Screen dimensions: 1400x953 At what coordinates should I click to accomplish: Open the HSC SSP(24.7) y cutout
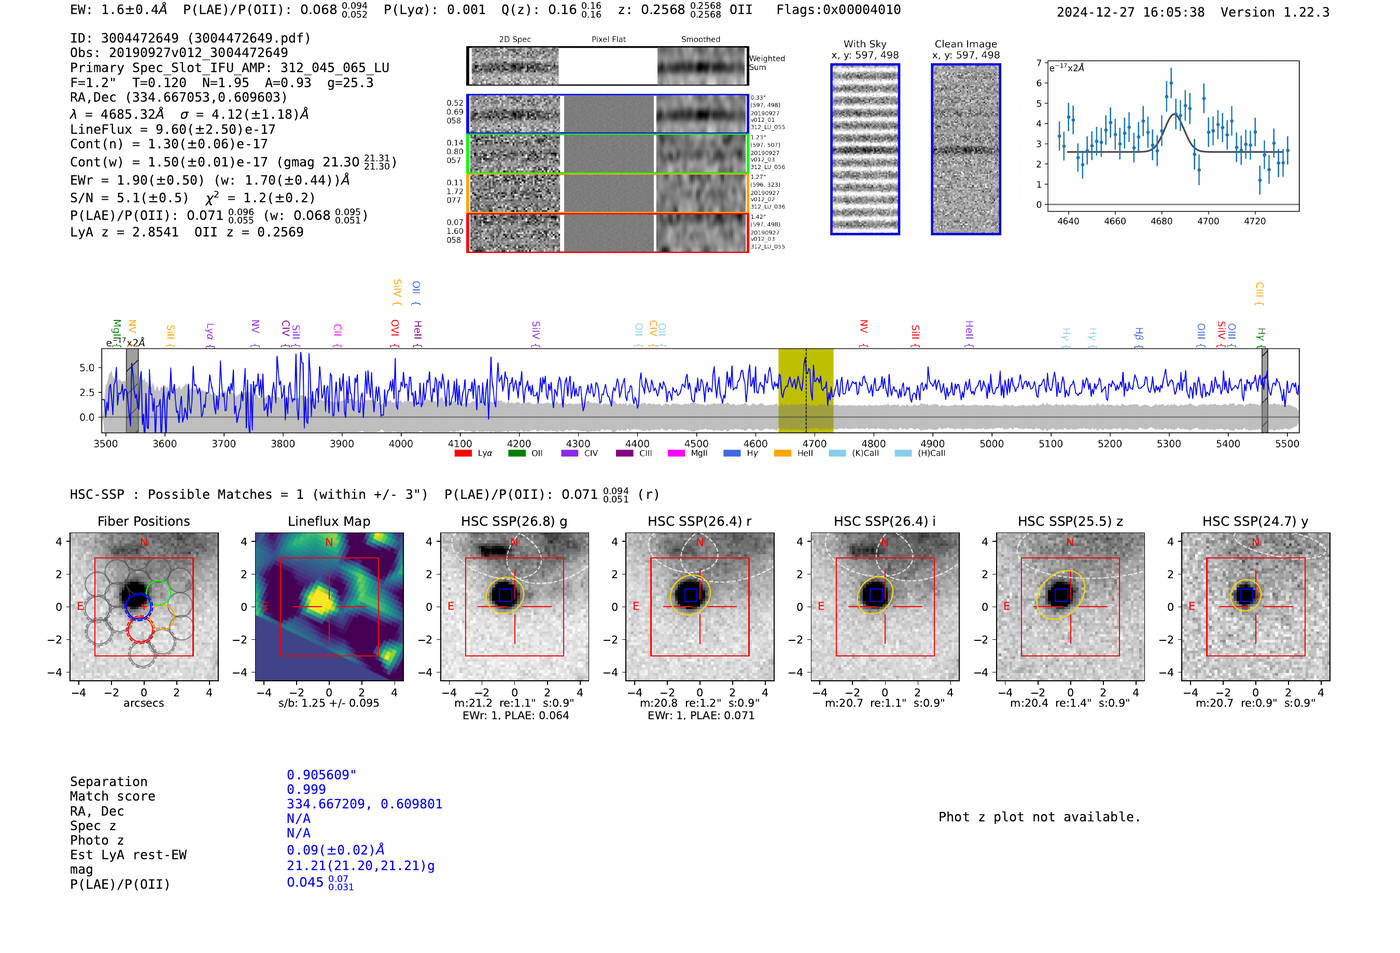(1256, 607)
